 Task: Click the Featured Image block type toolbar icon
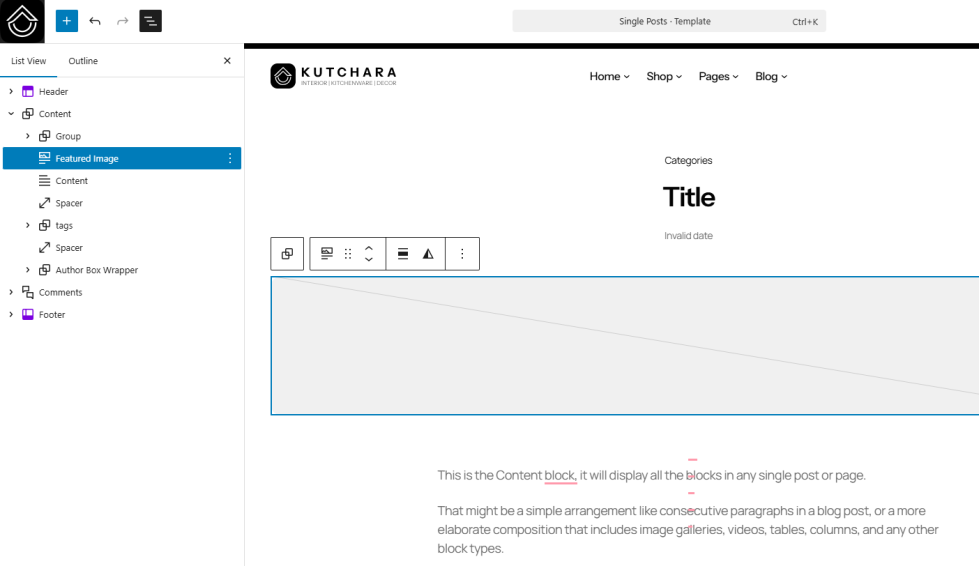click(x=327, y=254)
